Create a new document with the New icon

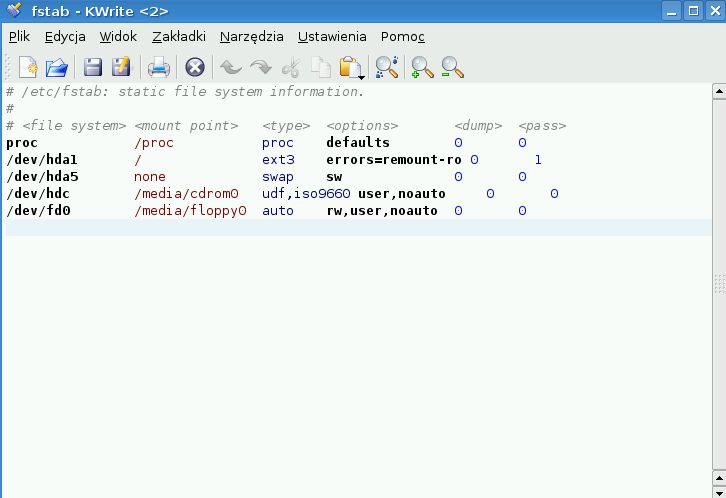(x=28, y=67)
